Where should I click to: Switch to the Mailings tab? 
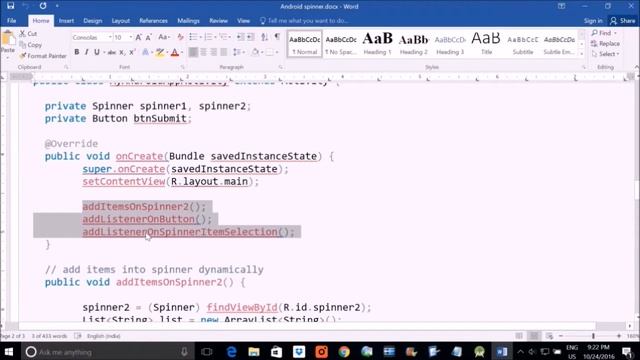[188, 20]
